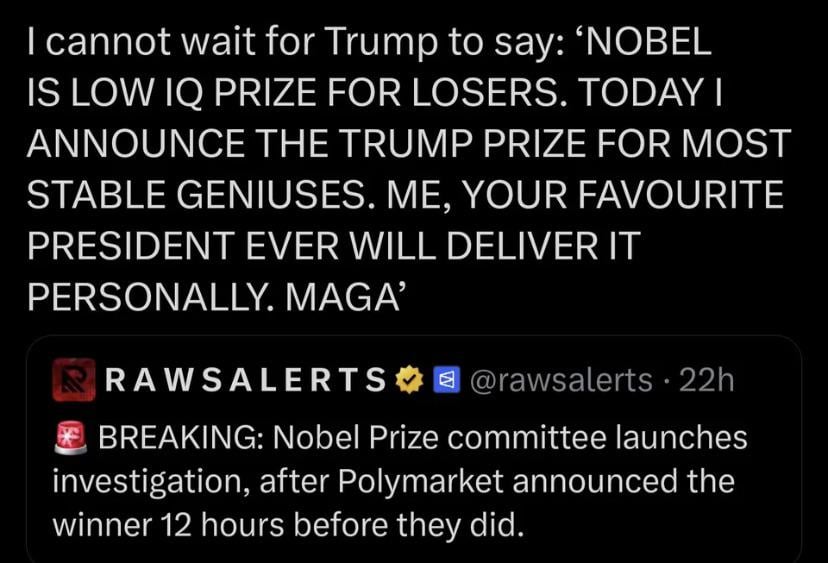Open the quoted post's last line about the winner
This screenshot has height=563, width=828.
tap(288, 524)
